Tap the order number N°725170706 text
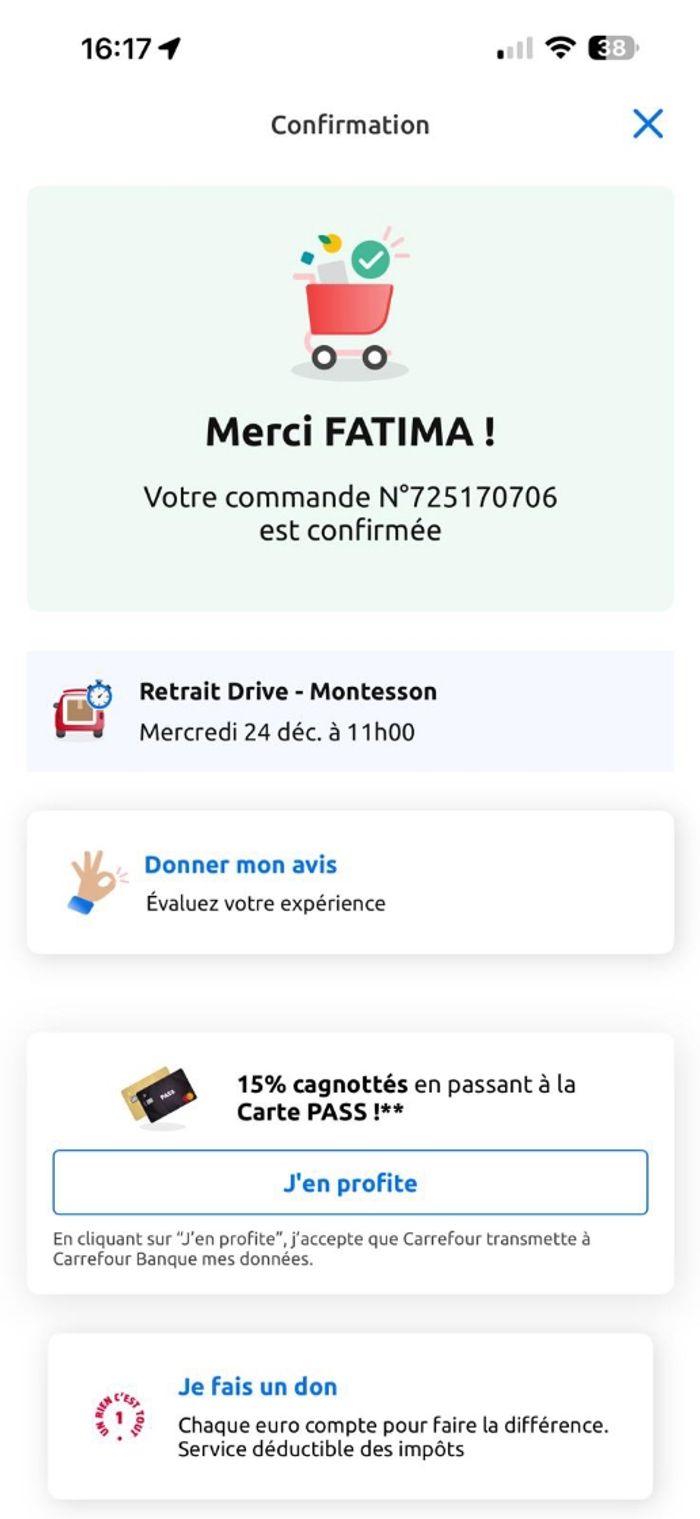This screenshot has width=700, height=1519. pos(350,497)
